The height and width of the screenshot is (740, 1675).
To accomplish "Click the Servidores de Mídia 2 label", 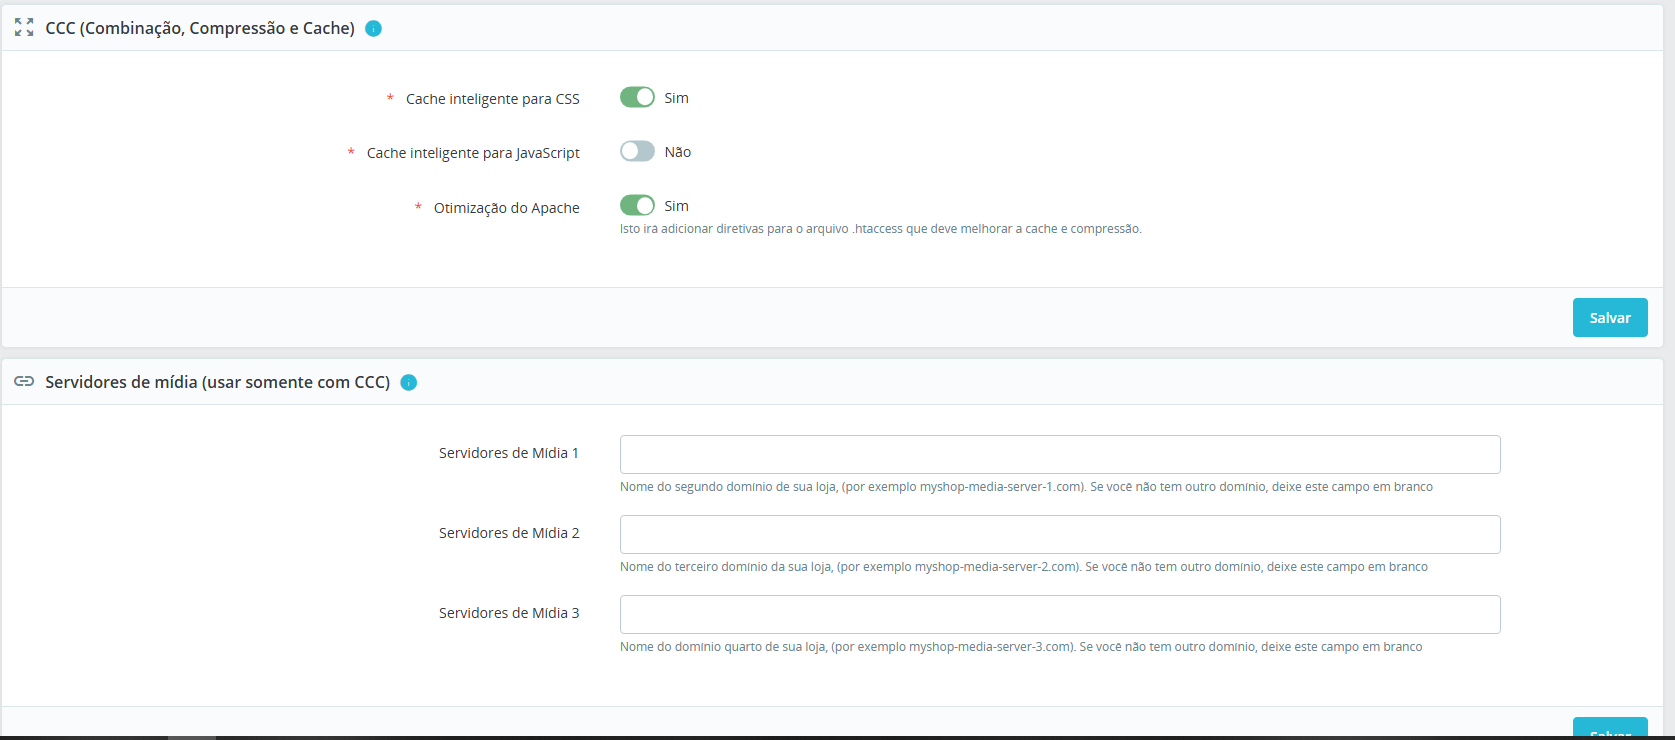I will pos(509,533).
